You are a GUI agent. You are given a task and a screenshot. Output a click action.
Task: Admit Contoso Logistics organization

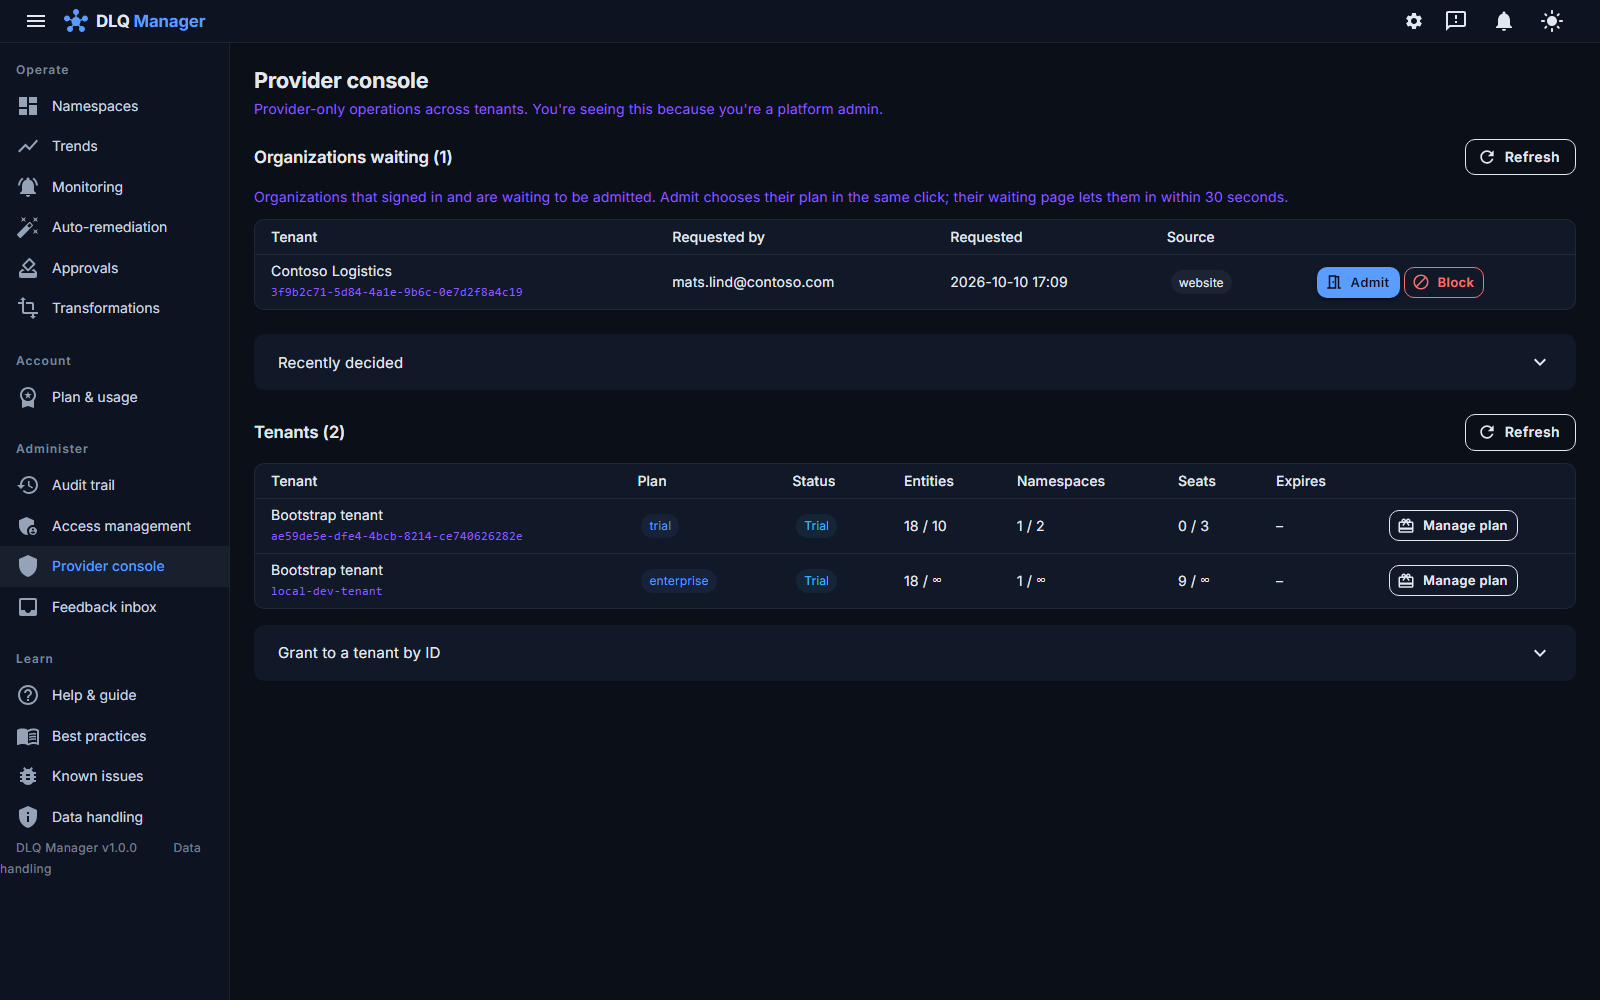1358,283
